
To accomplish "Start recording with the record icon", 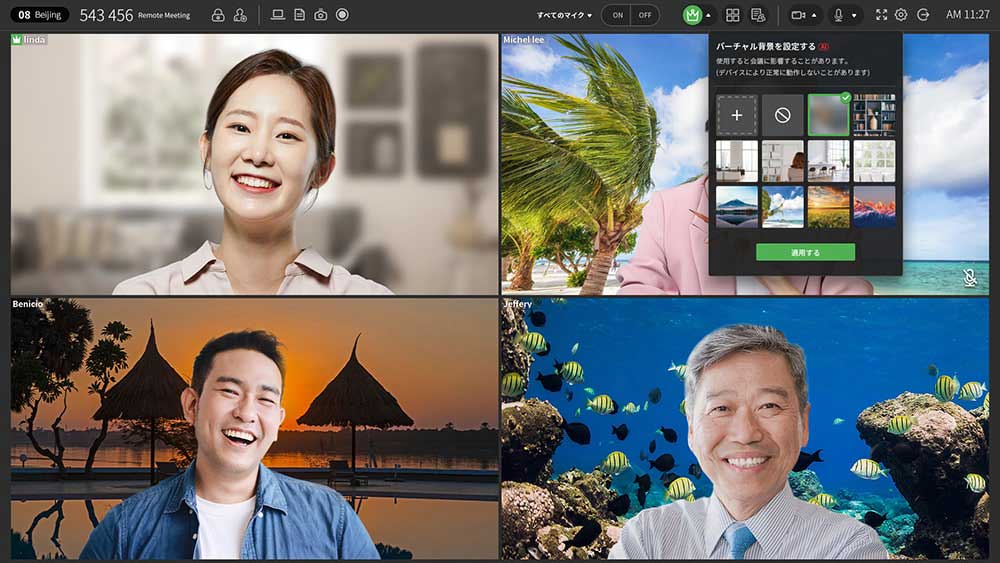I will pos(342,15).
